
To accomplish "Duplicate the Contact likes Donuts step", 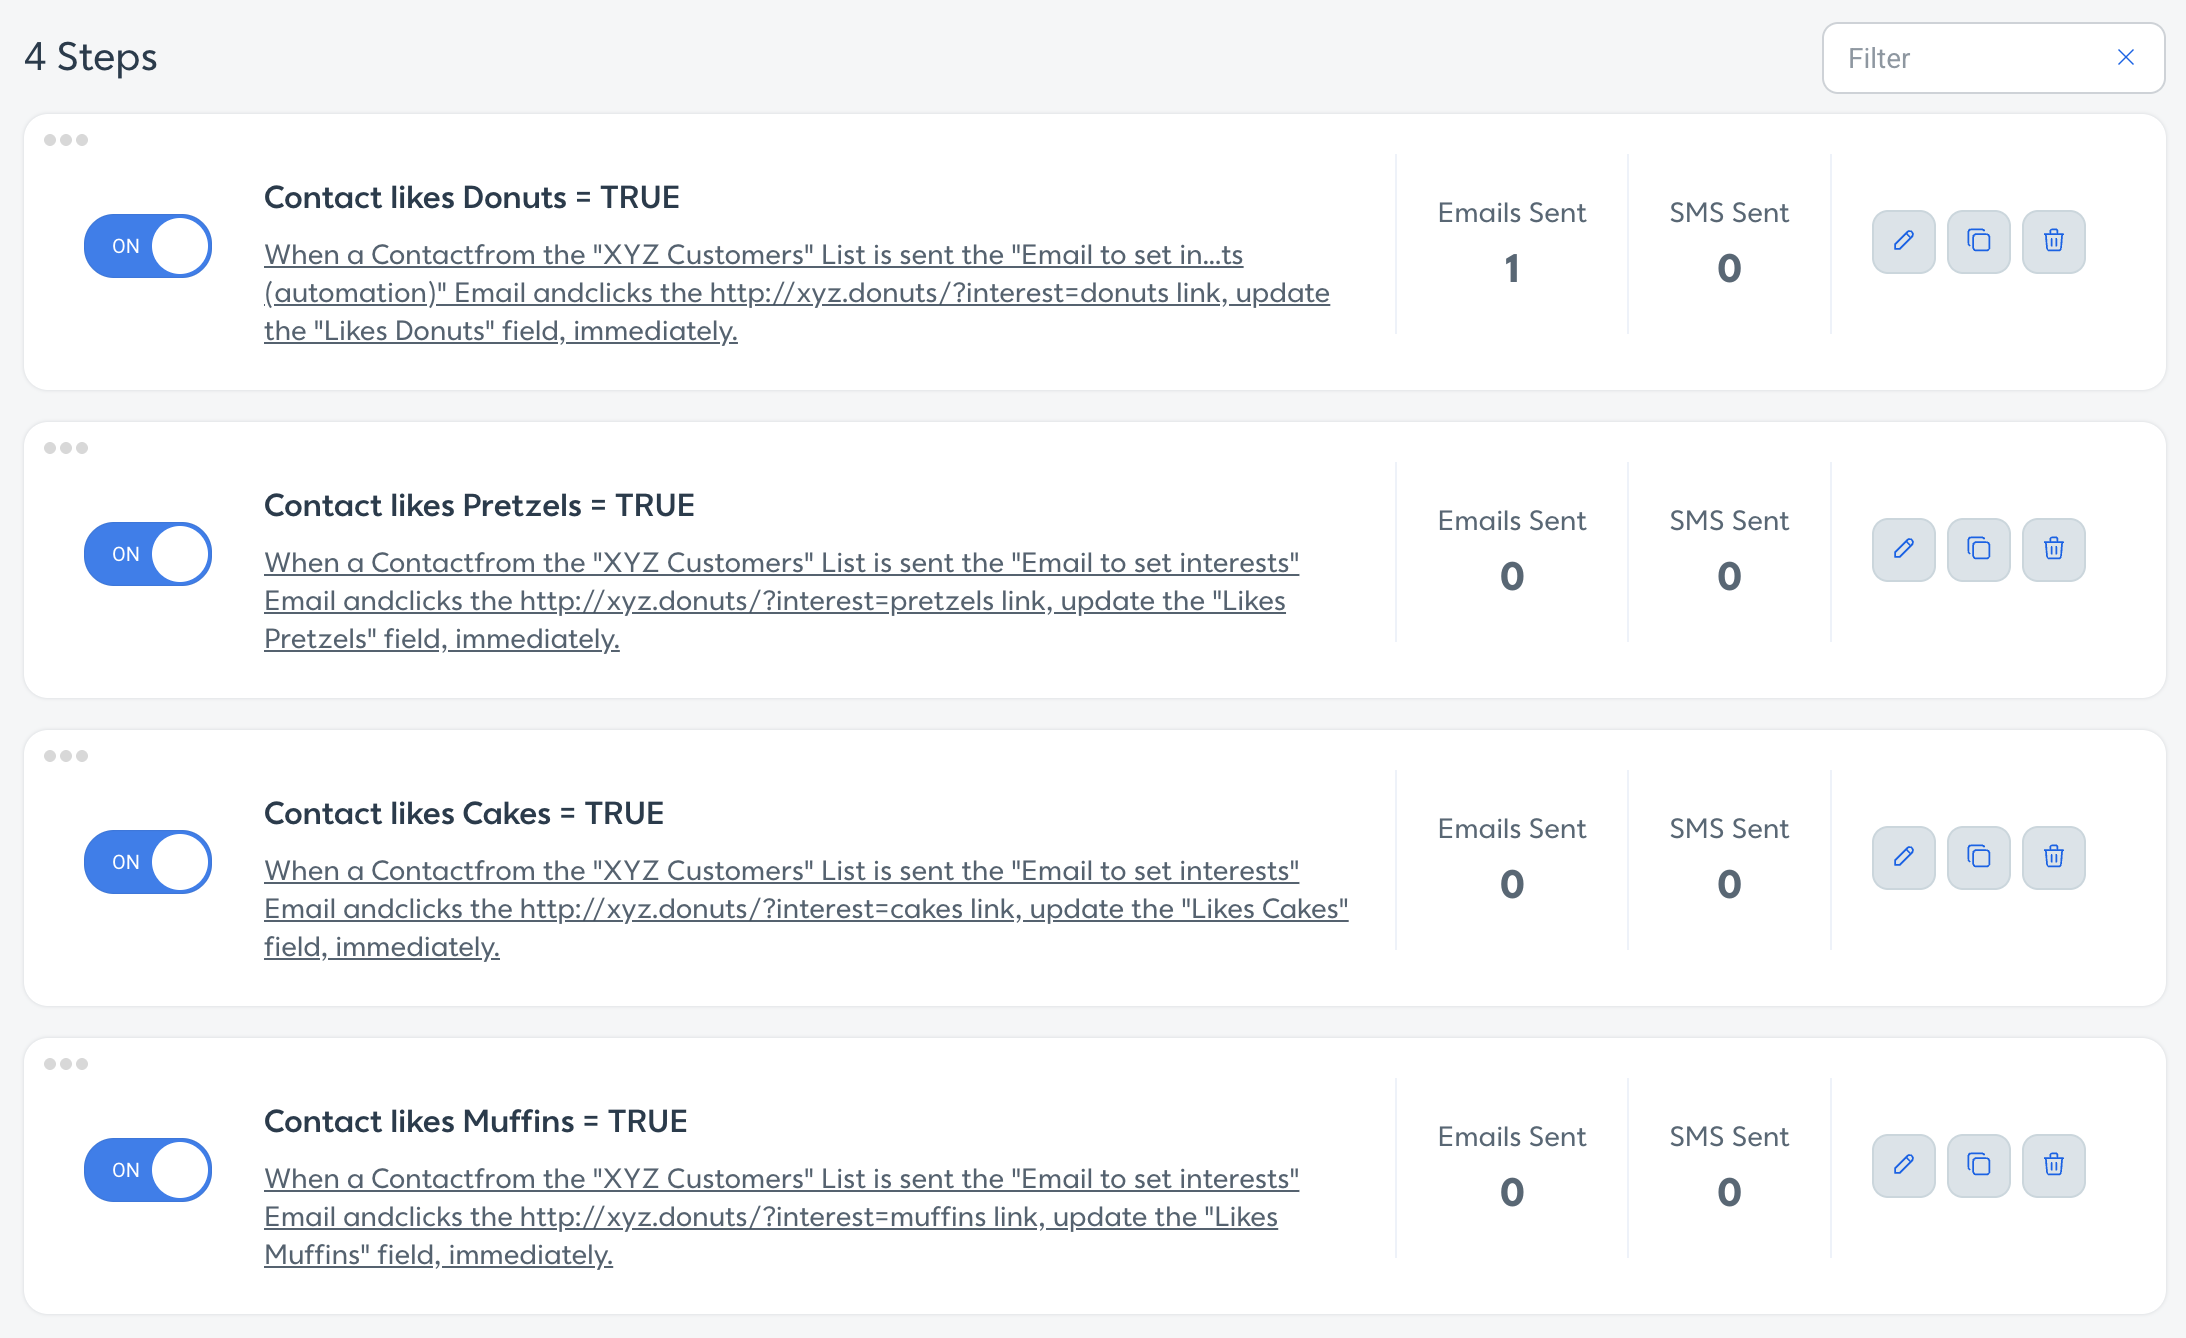I will [1978, 241].
